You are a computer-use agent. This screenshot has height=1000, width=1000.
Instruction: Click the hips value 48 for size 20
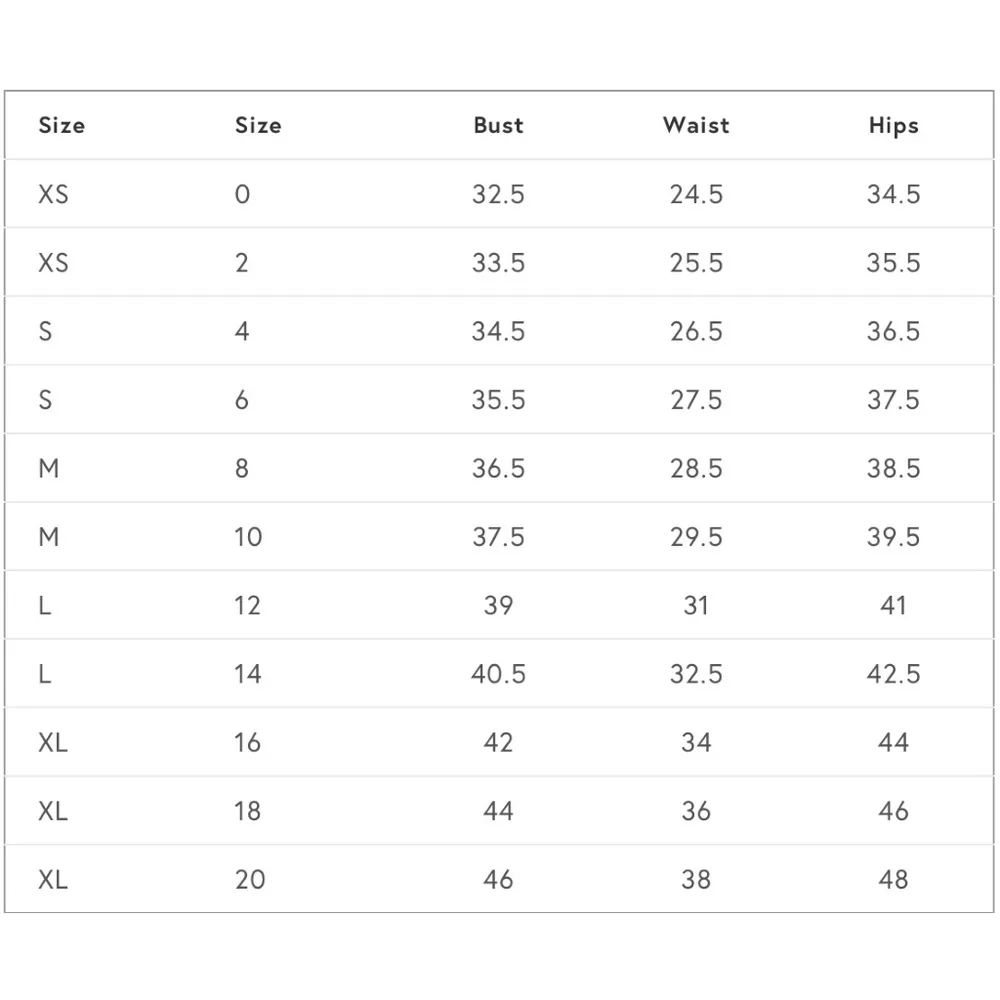(x=893, y=880)
